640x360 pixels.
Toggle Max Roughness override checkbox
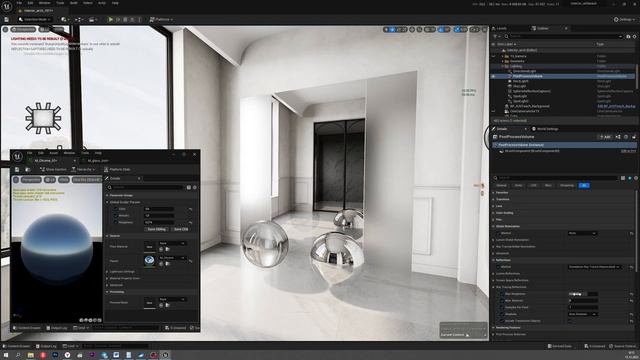[502, 294]
